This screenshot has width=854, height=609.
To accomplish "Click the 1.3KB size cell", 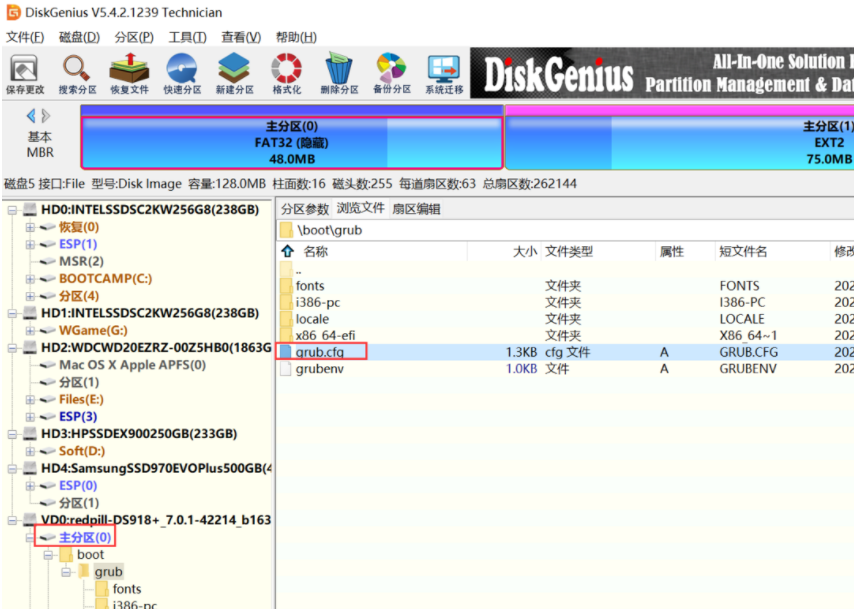I will pyautogui.click(x=521, y=352).
